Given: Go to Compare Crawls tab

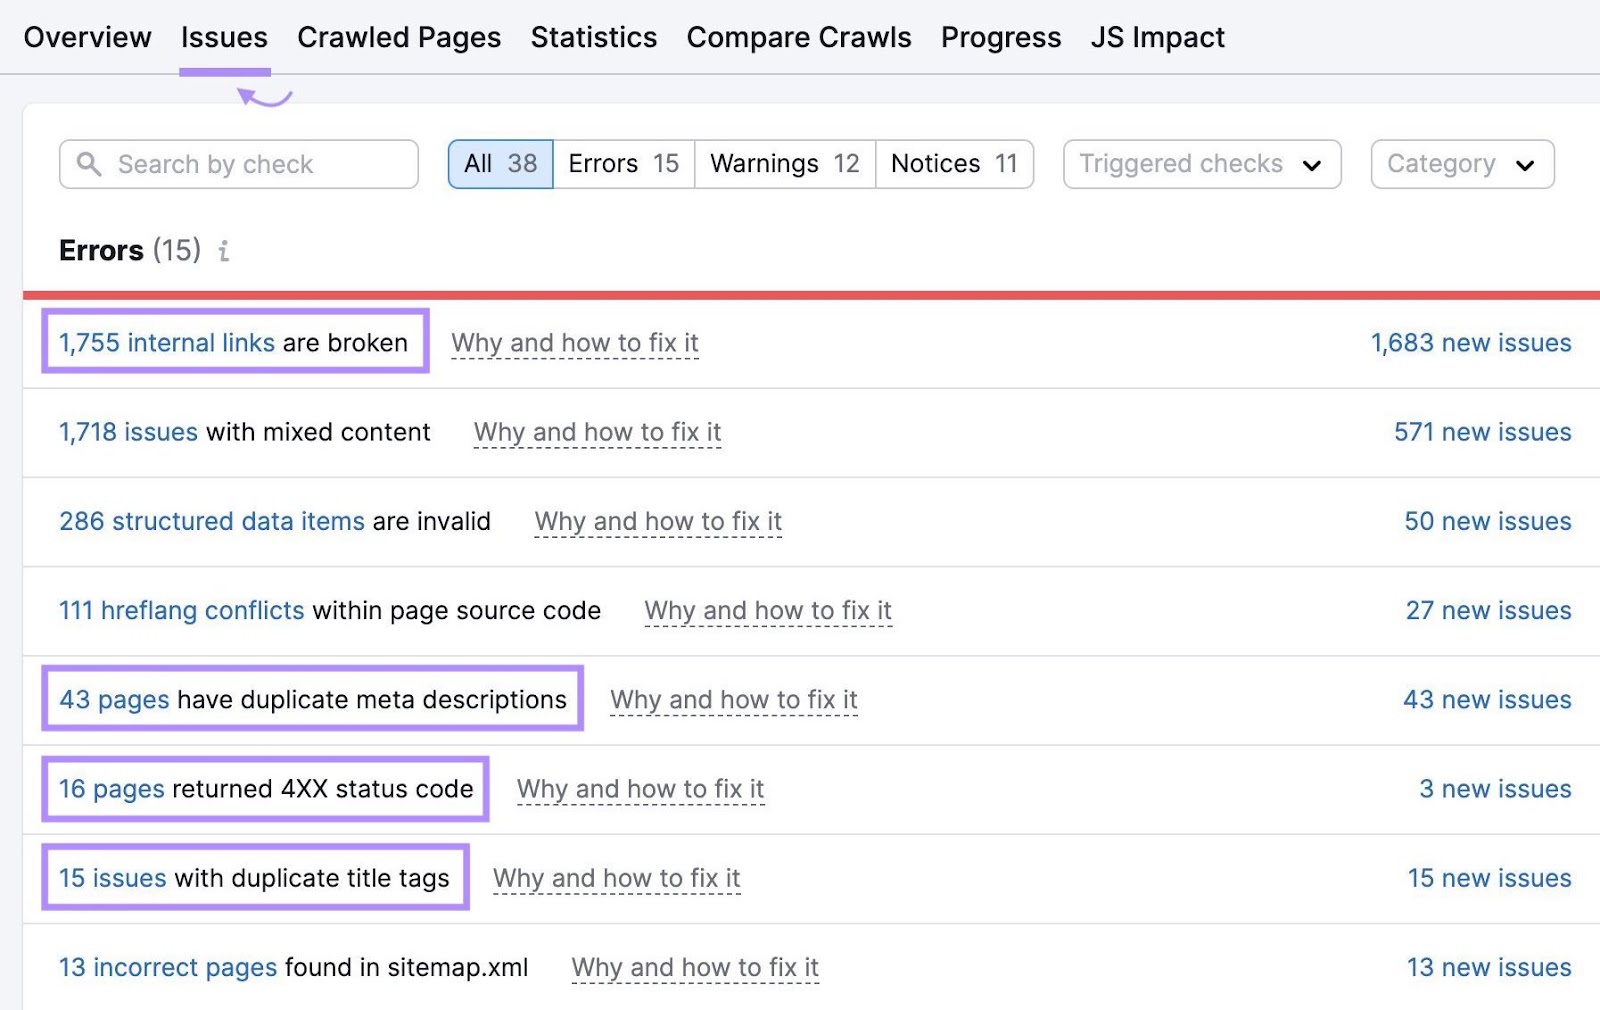Looking at the screenshot, I should tap(799, 37).
